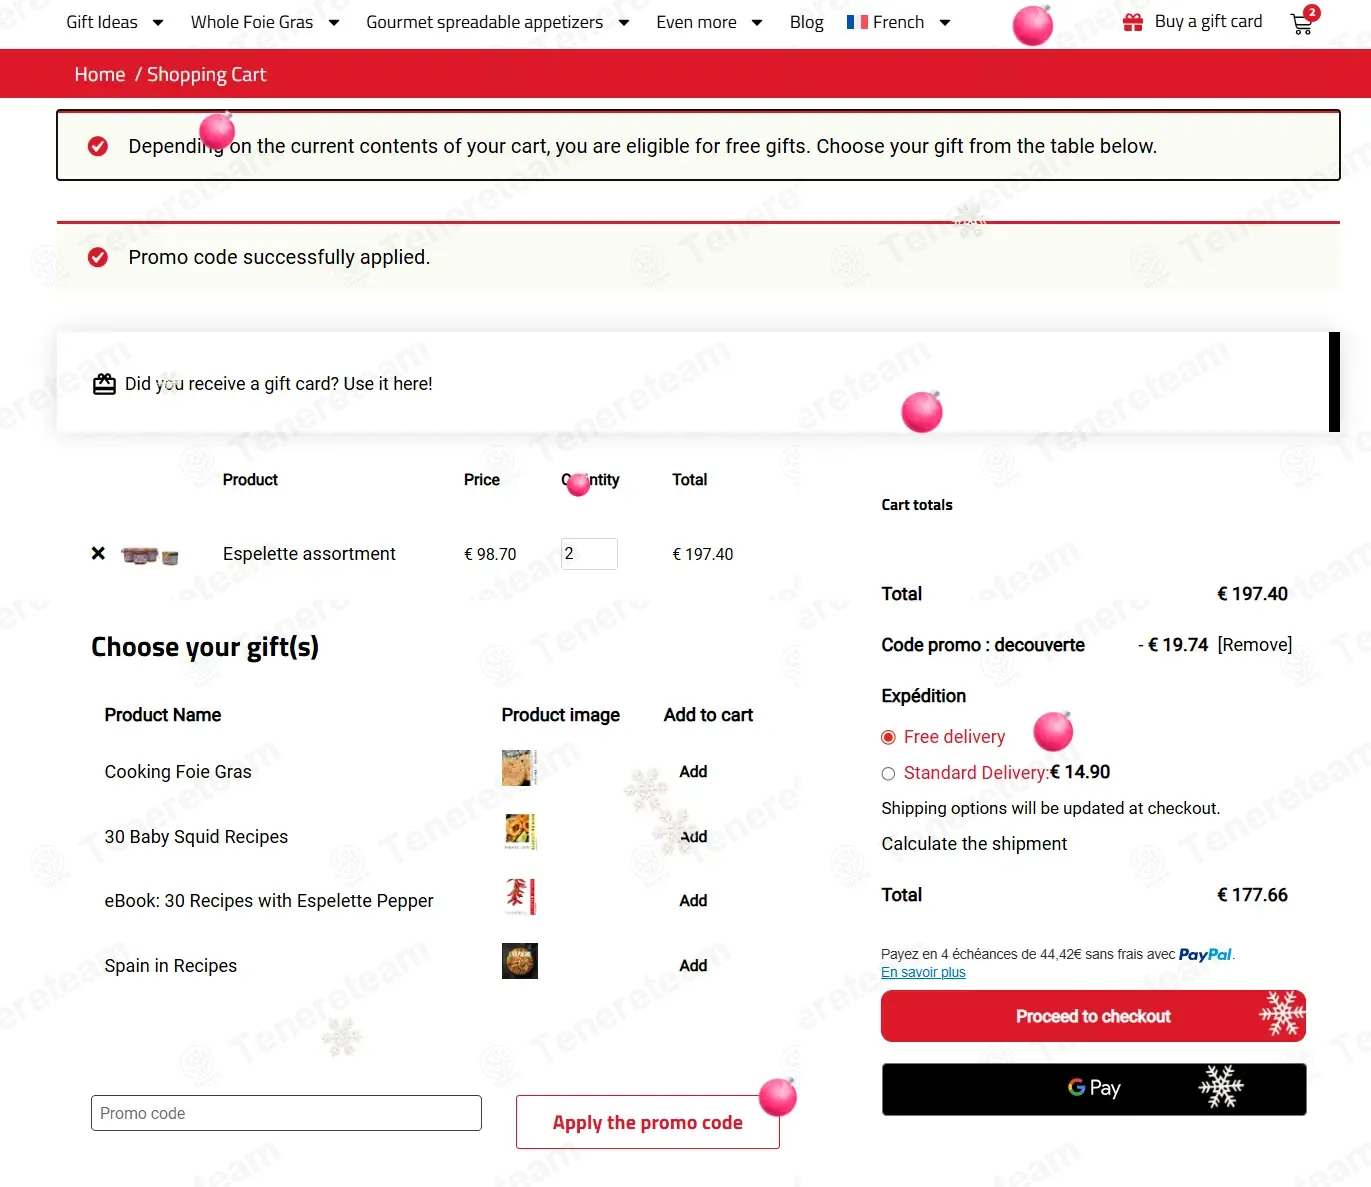Click the gift card icon beside 'Did you receive'
This screenshot has height=1187, width=1371.
tap(104, 384)
